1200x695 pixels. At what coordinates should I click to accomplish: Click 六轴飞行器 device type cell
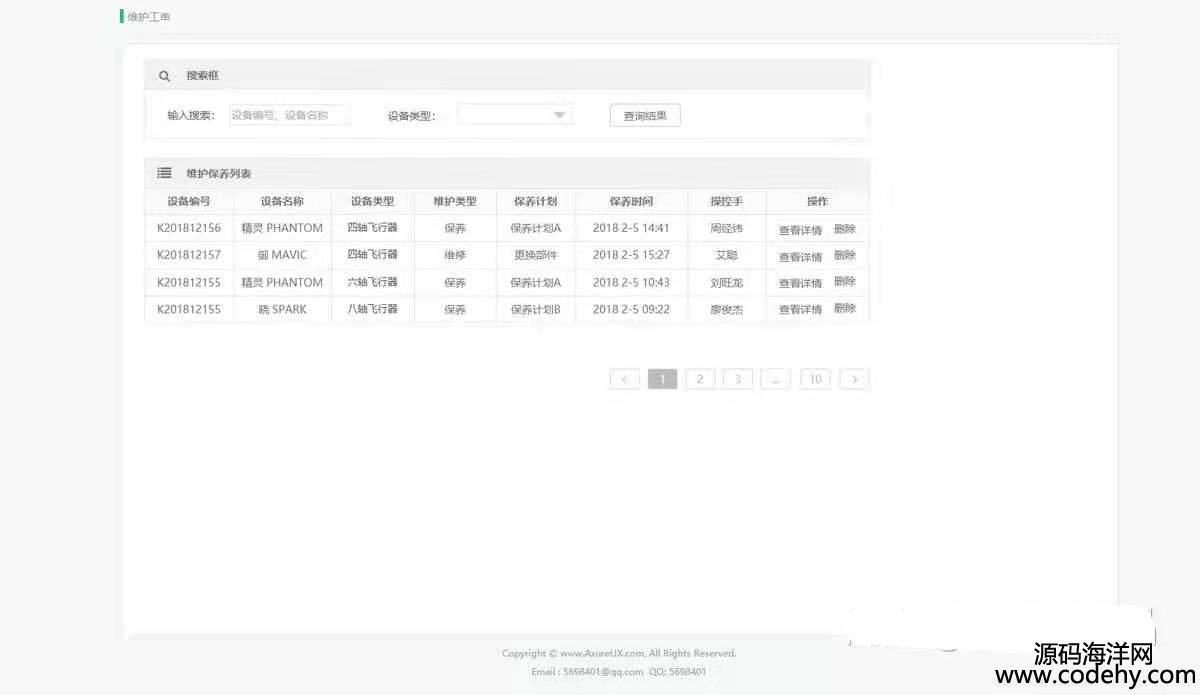click(x=372, y=282)
